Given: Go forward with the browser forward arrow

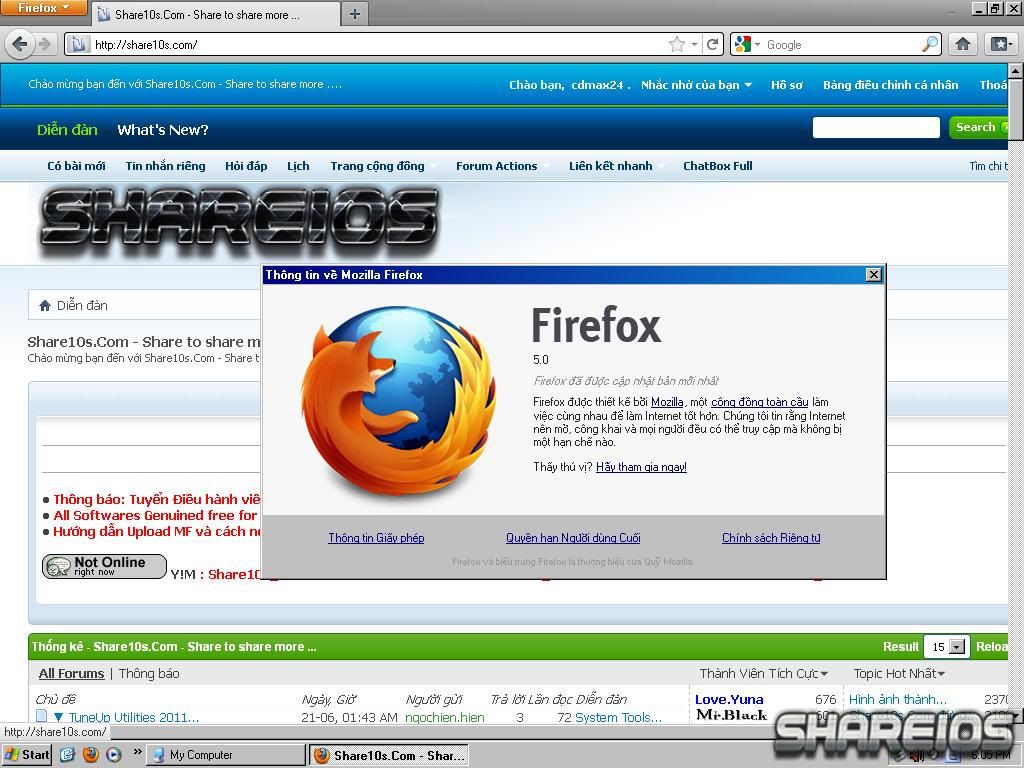Looking at the screenshot, I should (45, 44).
